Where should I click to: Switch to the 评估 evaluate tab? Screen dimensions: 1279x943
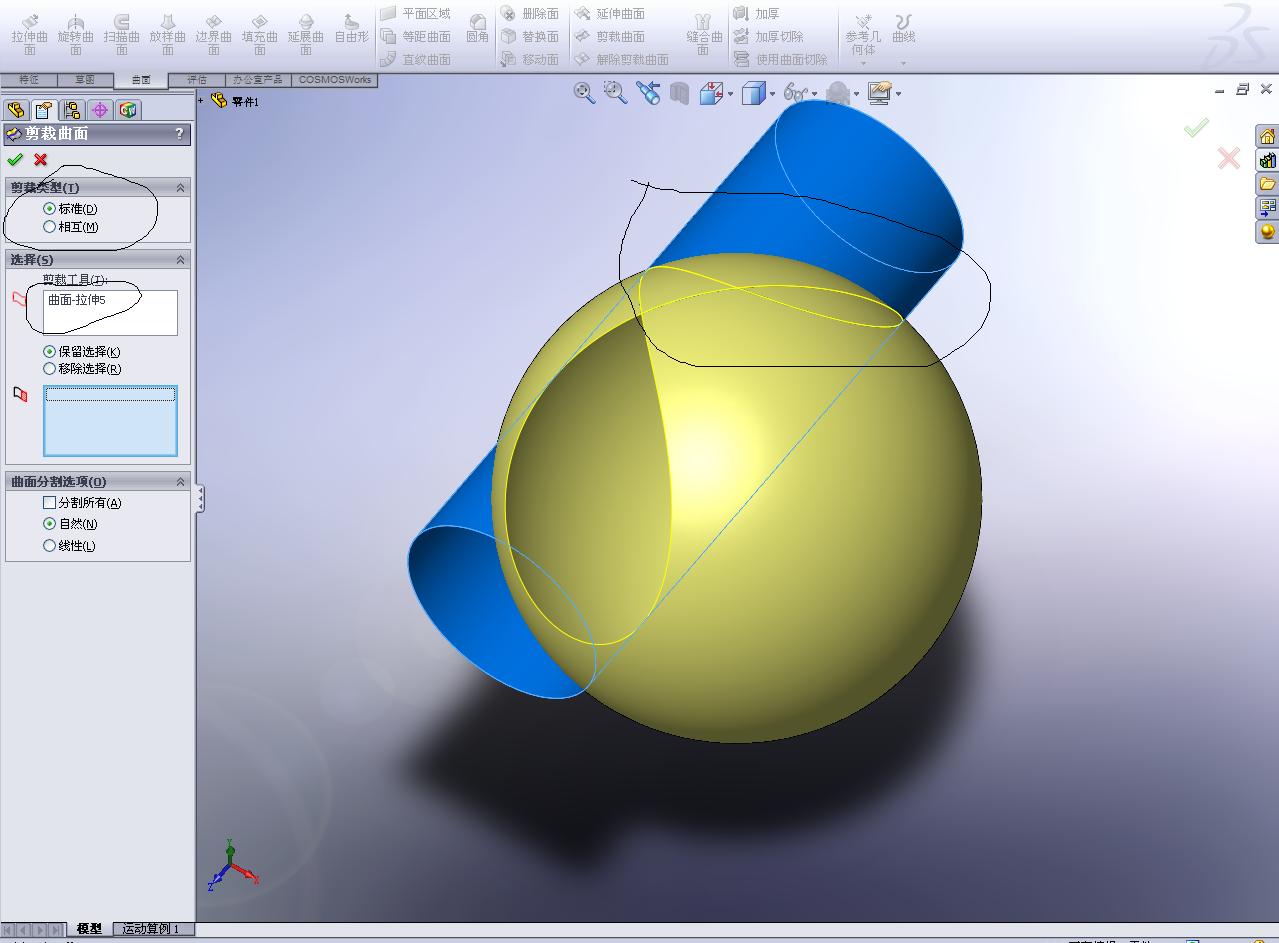197,80
